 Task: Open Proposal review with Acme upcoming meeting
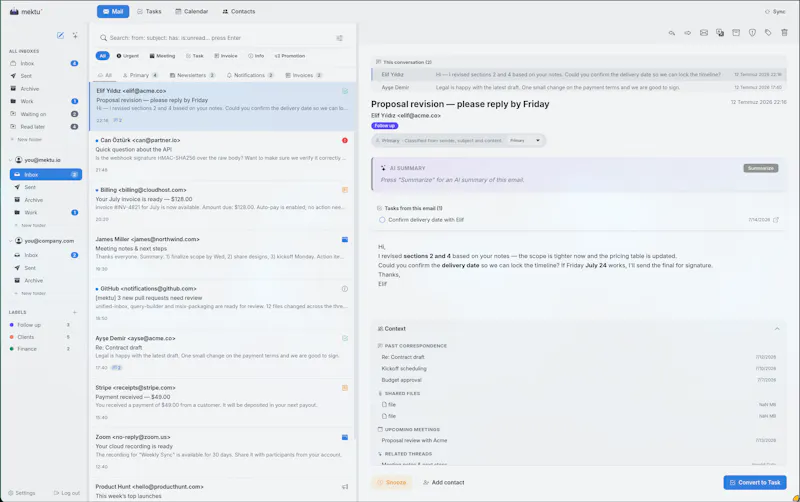[579, 440]
